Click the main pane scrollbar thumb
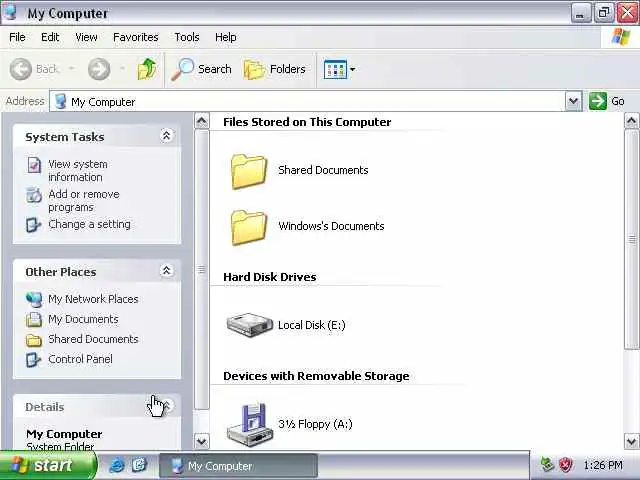The image size is (640, 480). [631, 240]
